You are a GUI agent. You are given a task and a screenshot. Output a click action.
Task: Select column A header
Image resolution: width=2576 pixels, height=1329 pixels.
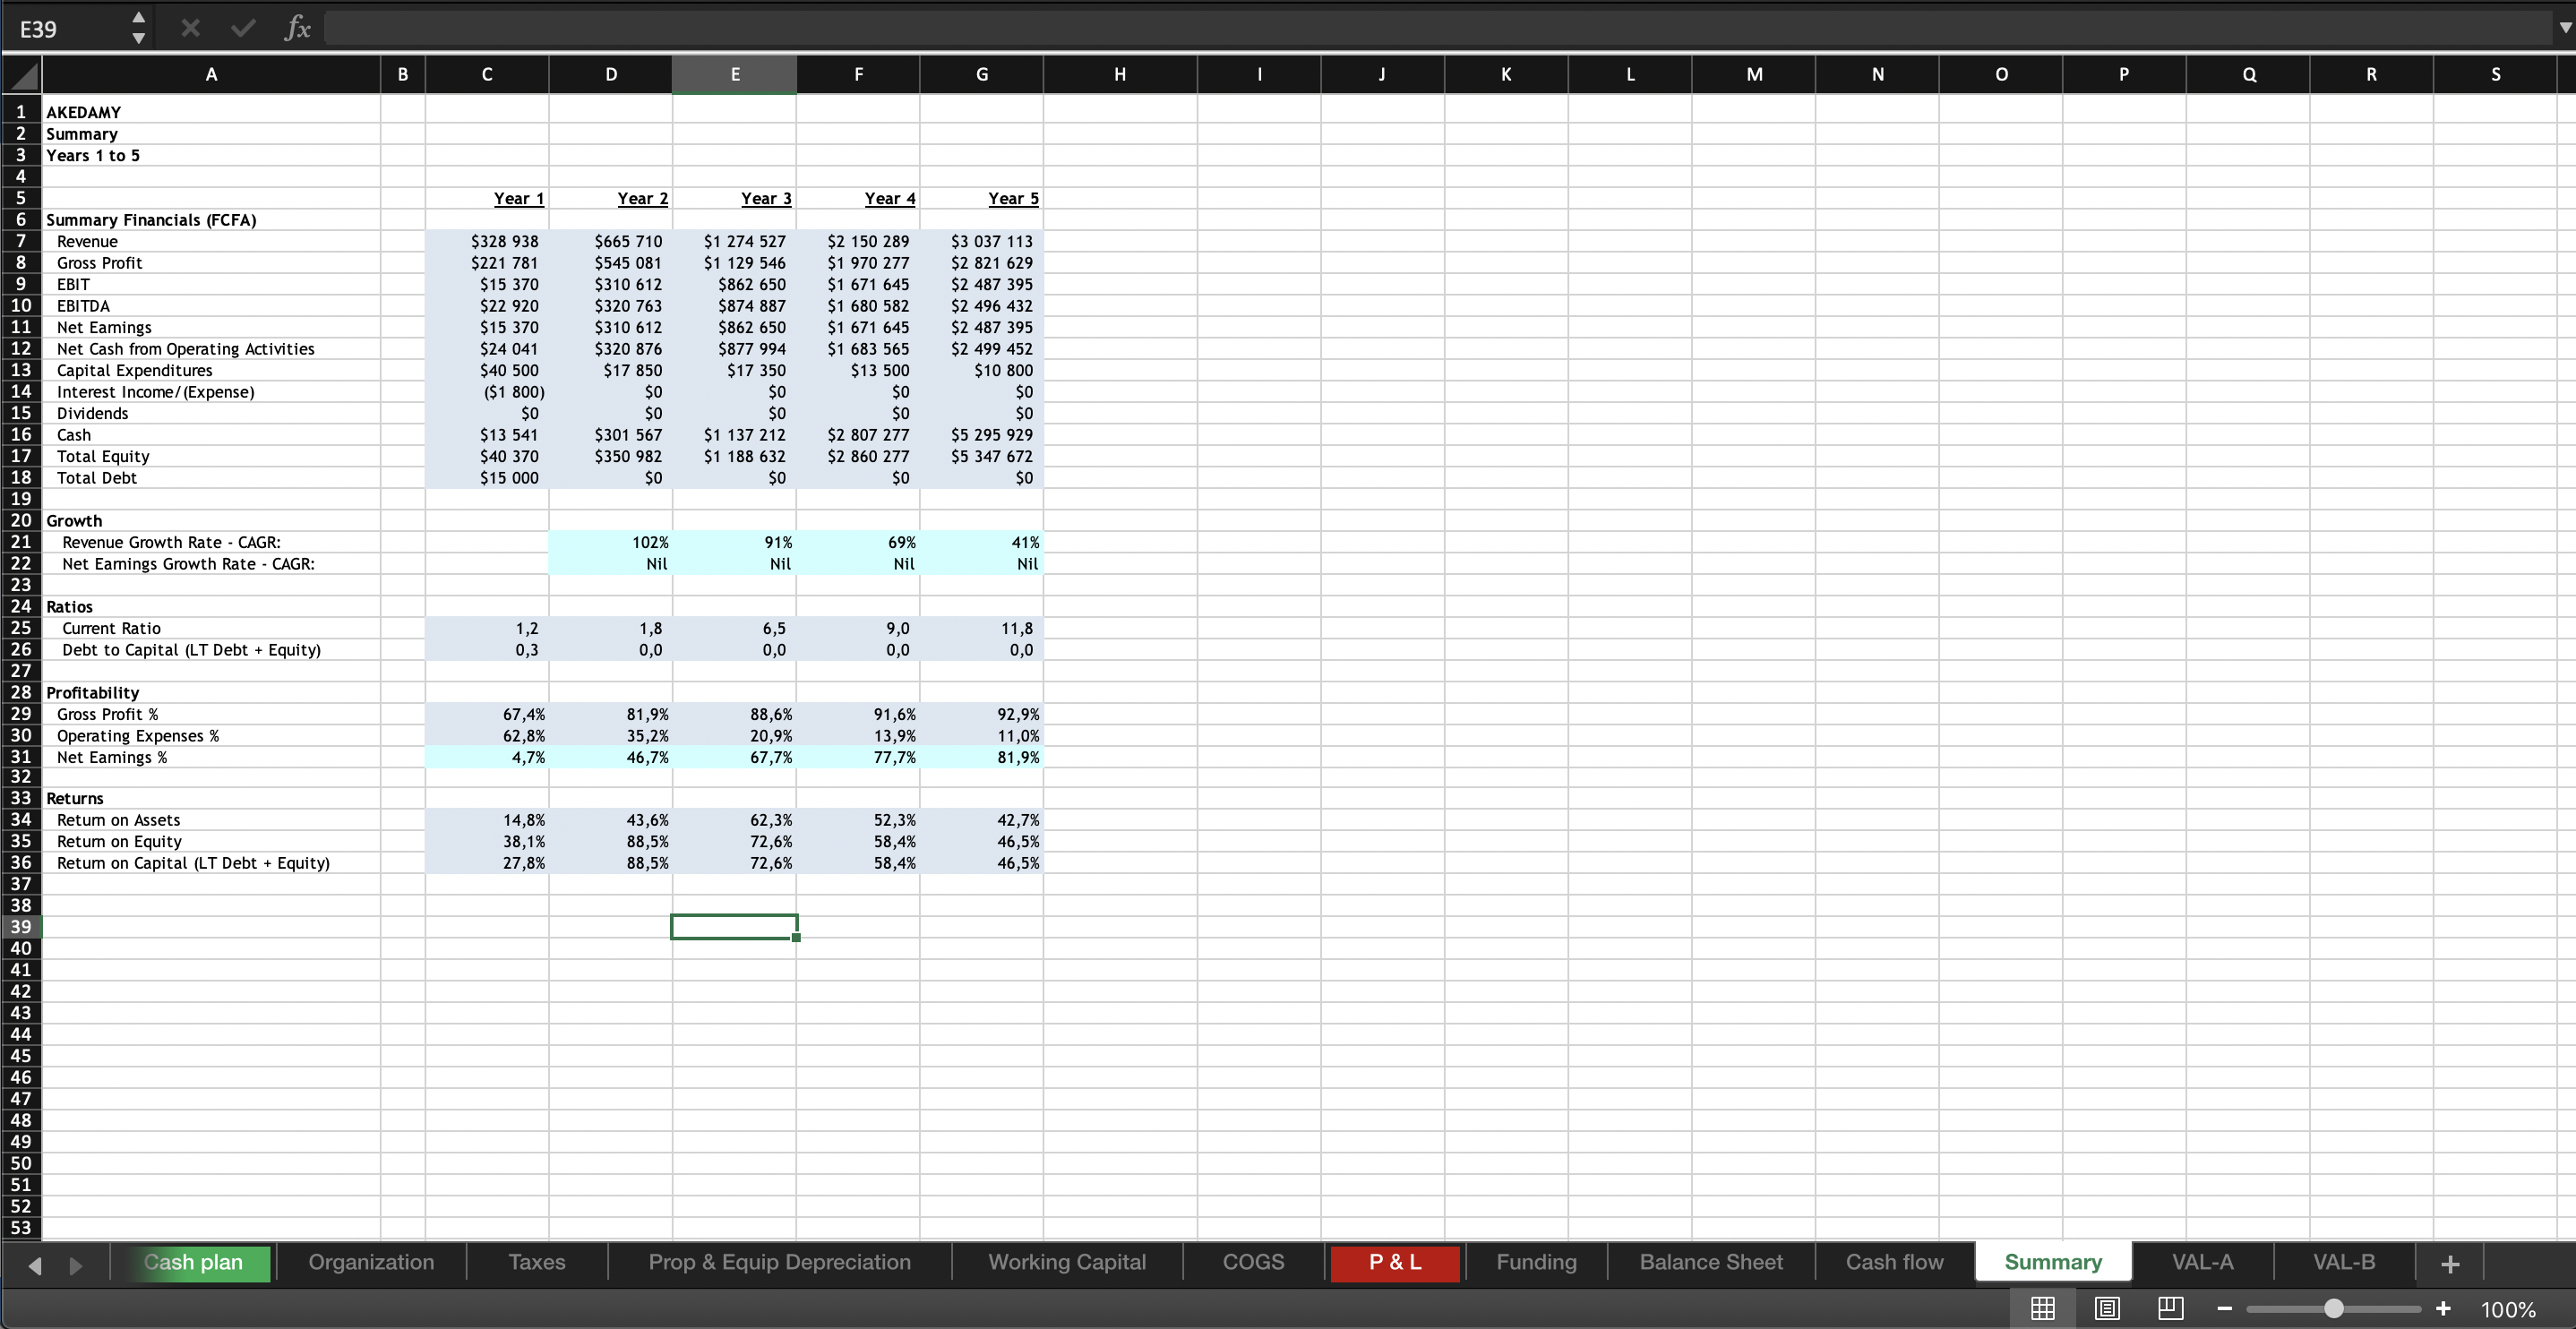tap(211, 74)
